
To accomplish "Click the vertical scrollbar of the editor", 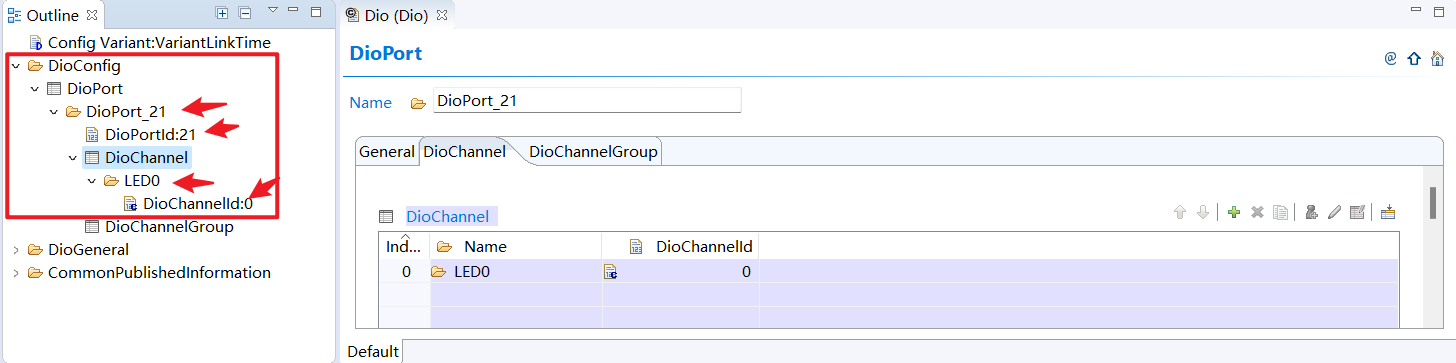I will click(1433, 202).
